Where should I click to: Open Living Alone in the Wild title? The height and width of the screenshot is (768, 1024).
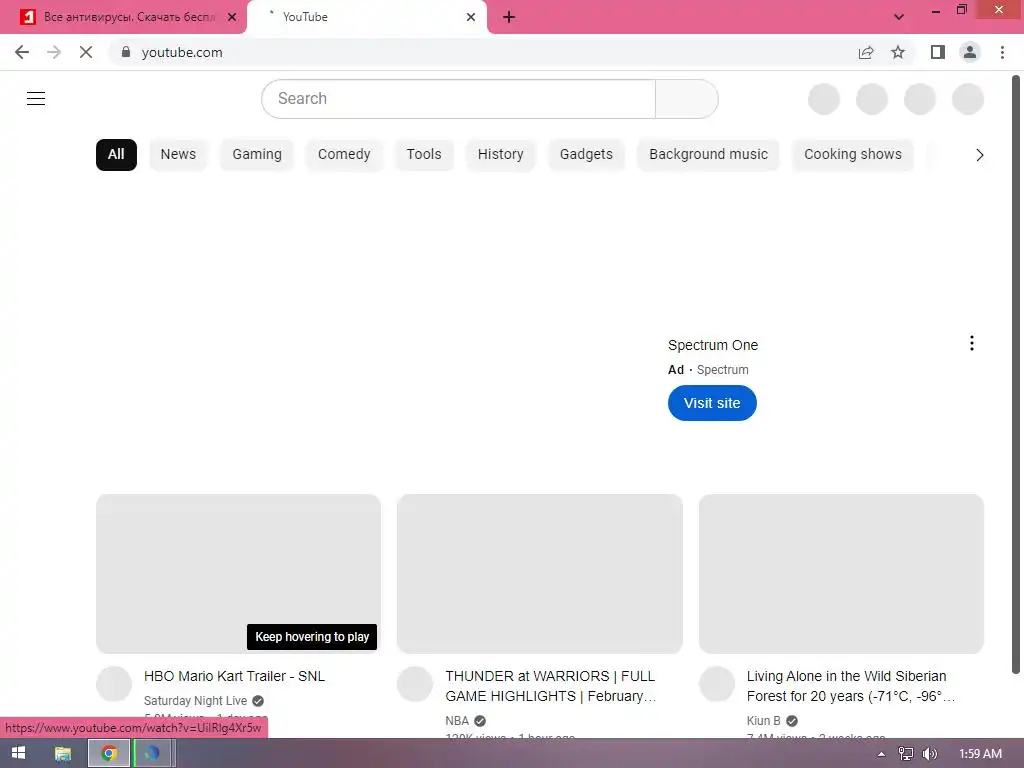pos(851,686)
